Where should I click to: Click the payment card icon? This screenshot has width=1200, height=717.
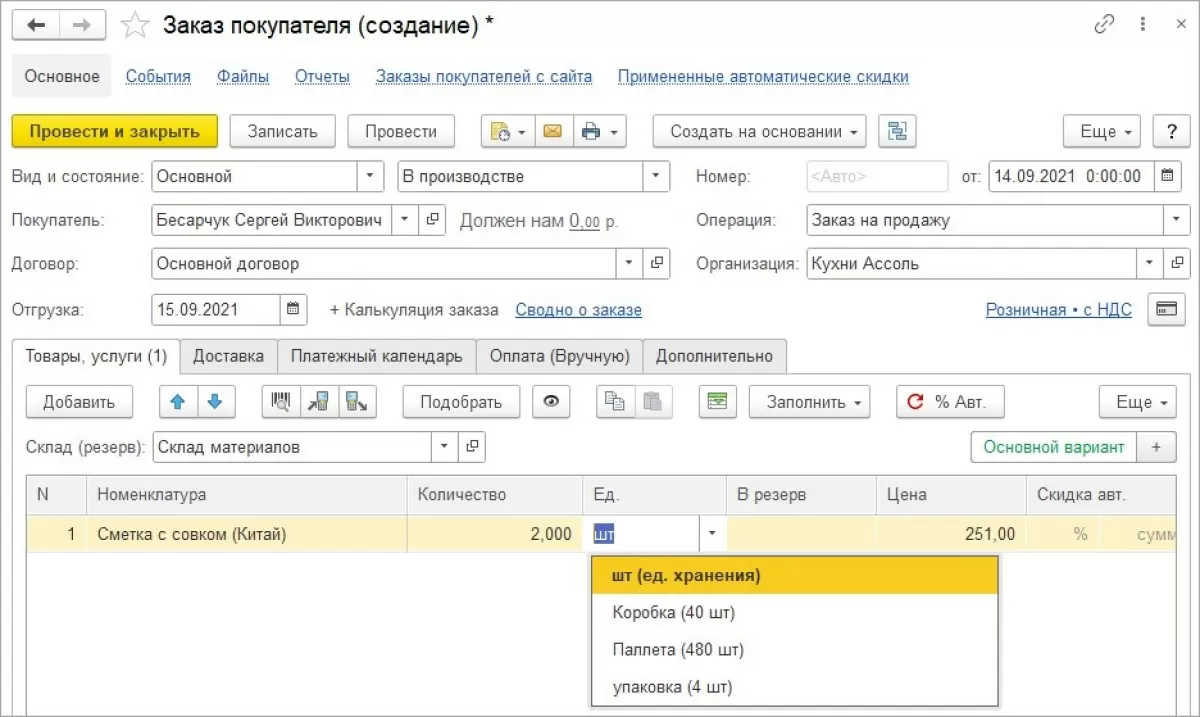click(x=1165, y=309)
